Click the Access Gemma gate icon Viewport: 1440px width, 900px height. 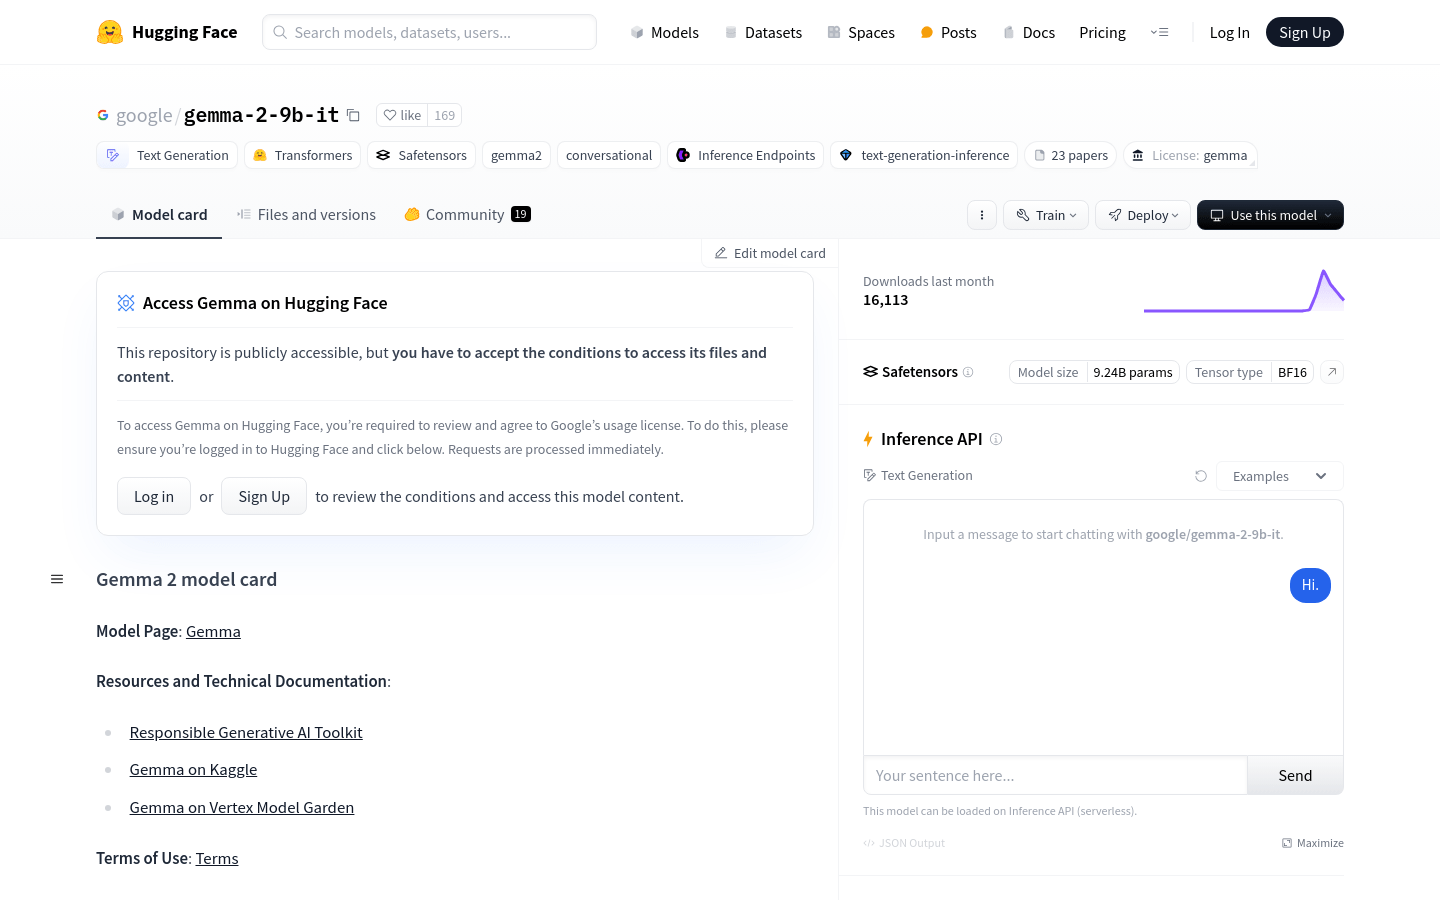[x=126, y=303]
